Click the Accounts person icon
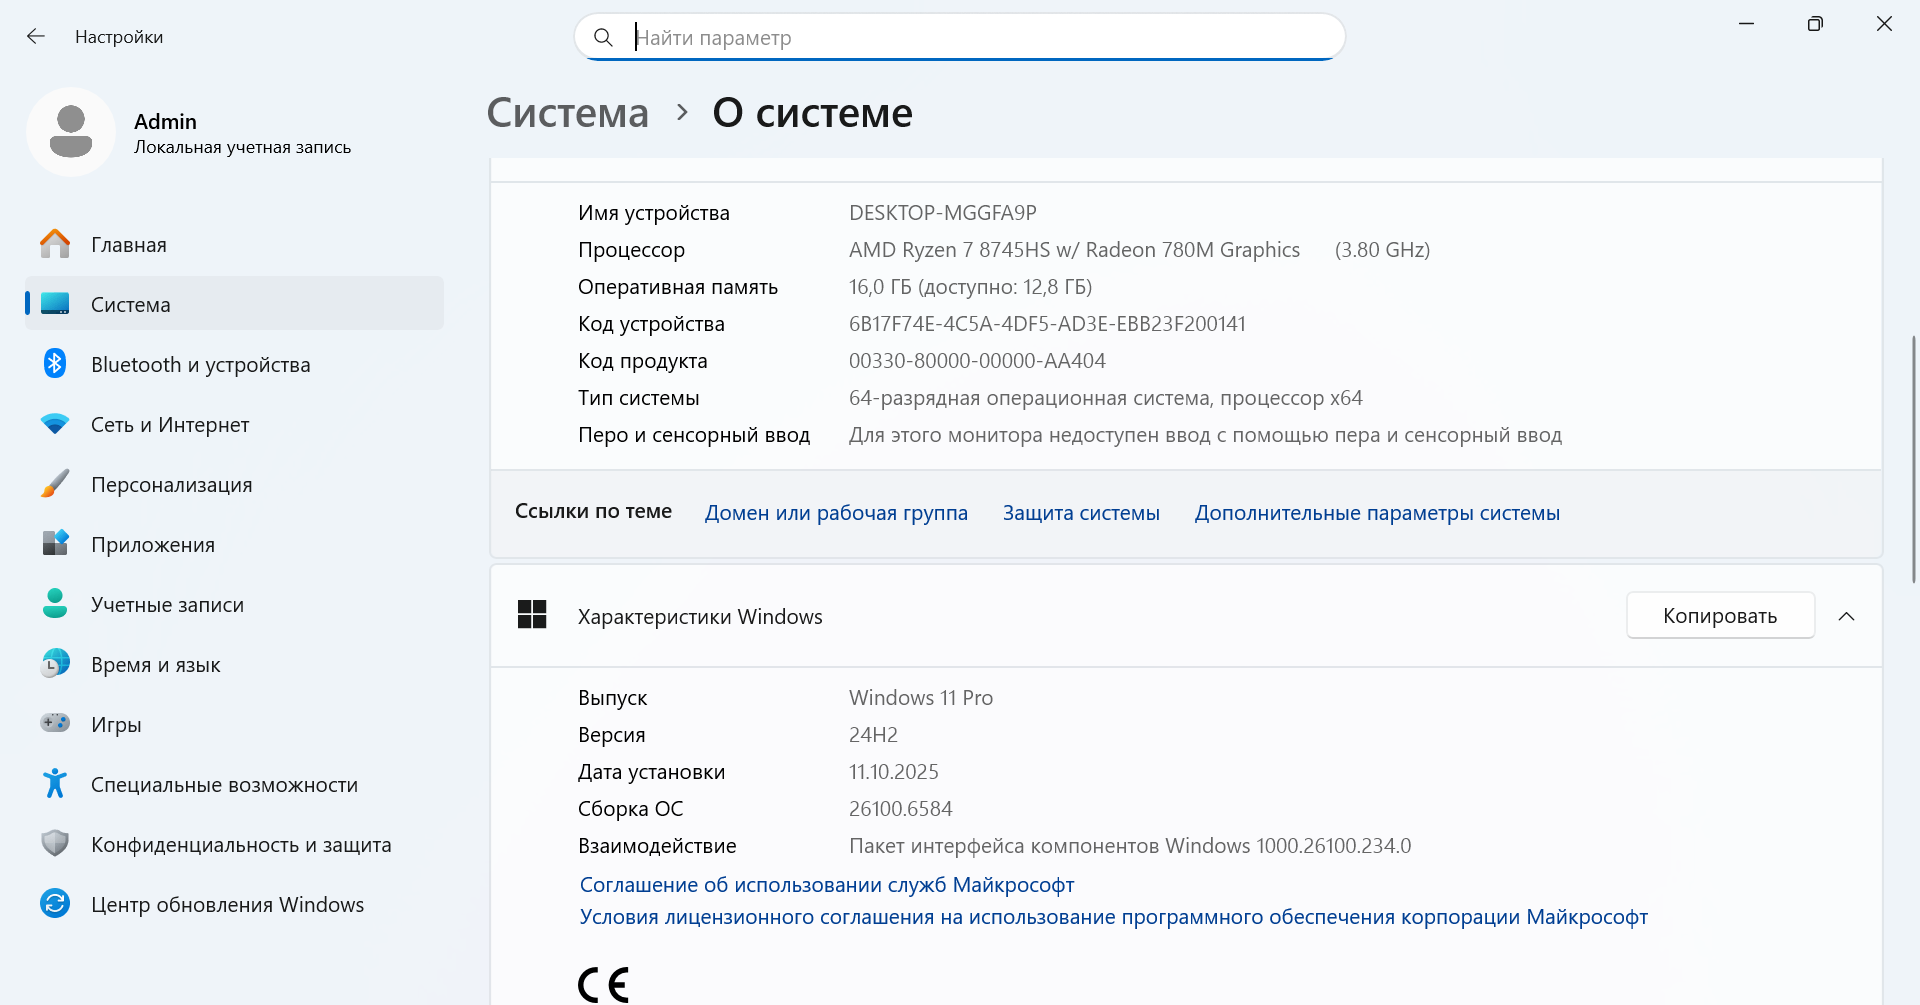Screen dimensions: 1920x1005 55,604
